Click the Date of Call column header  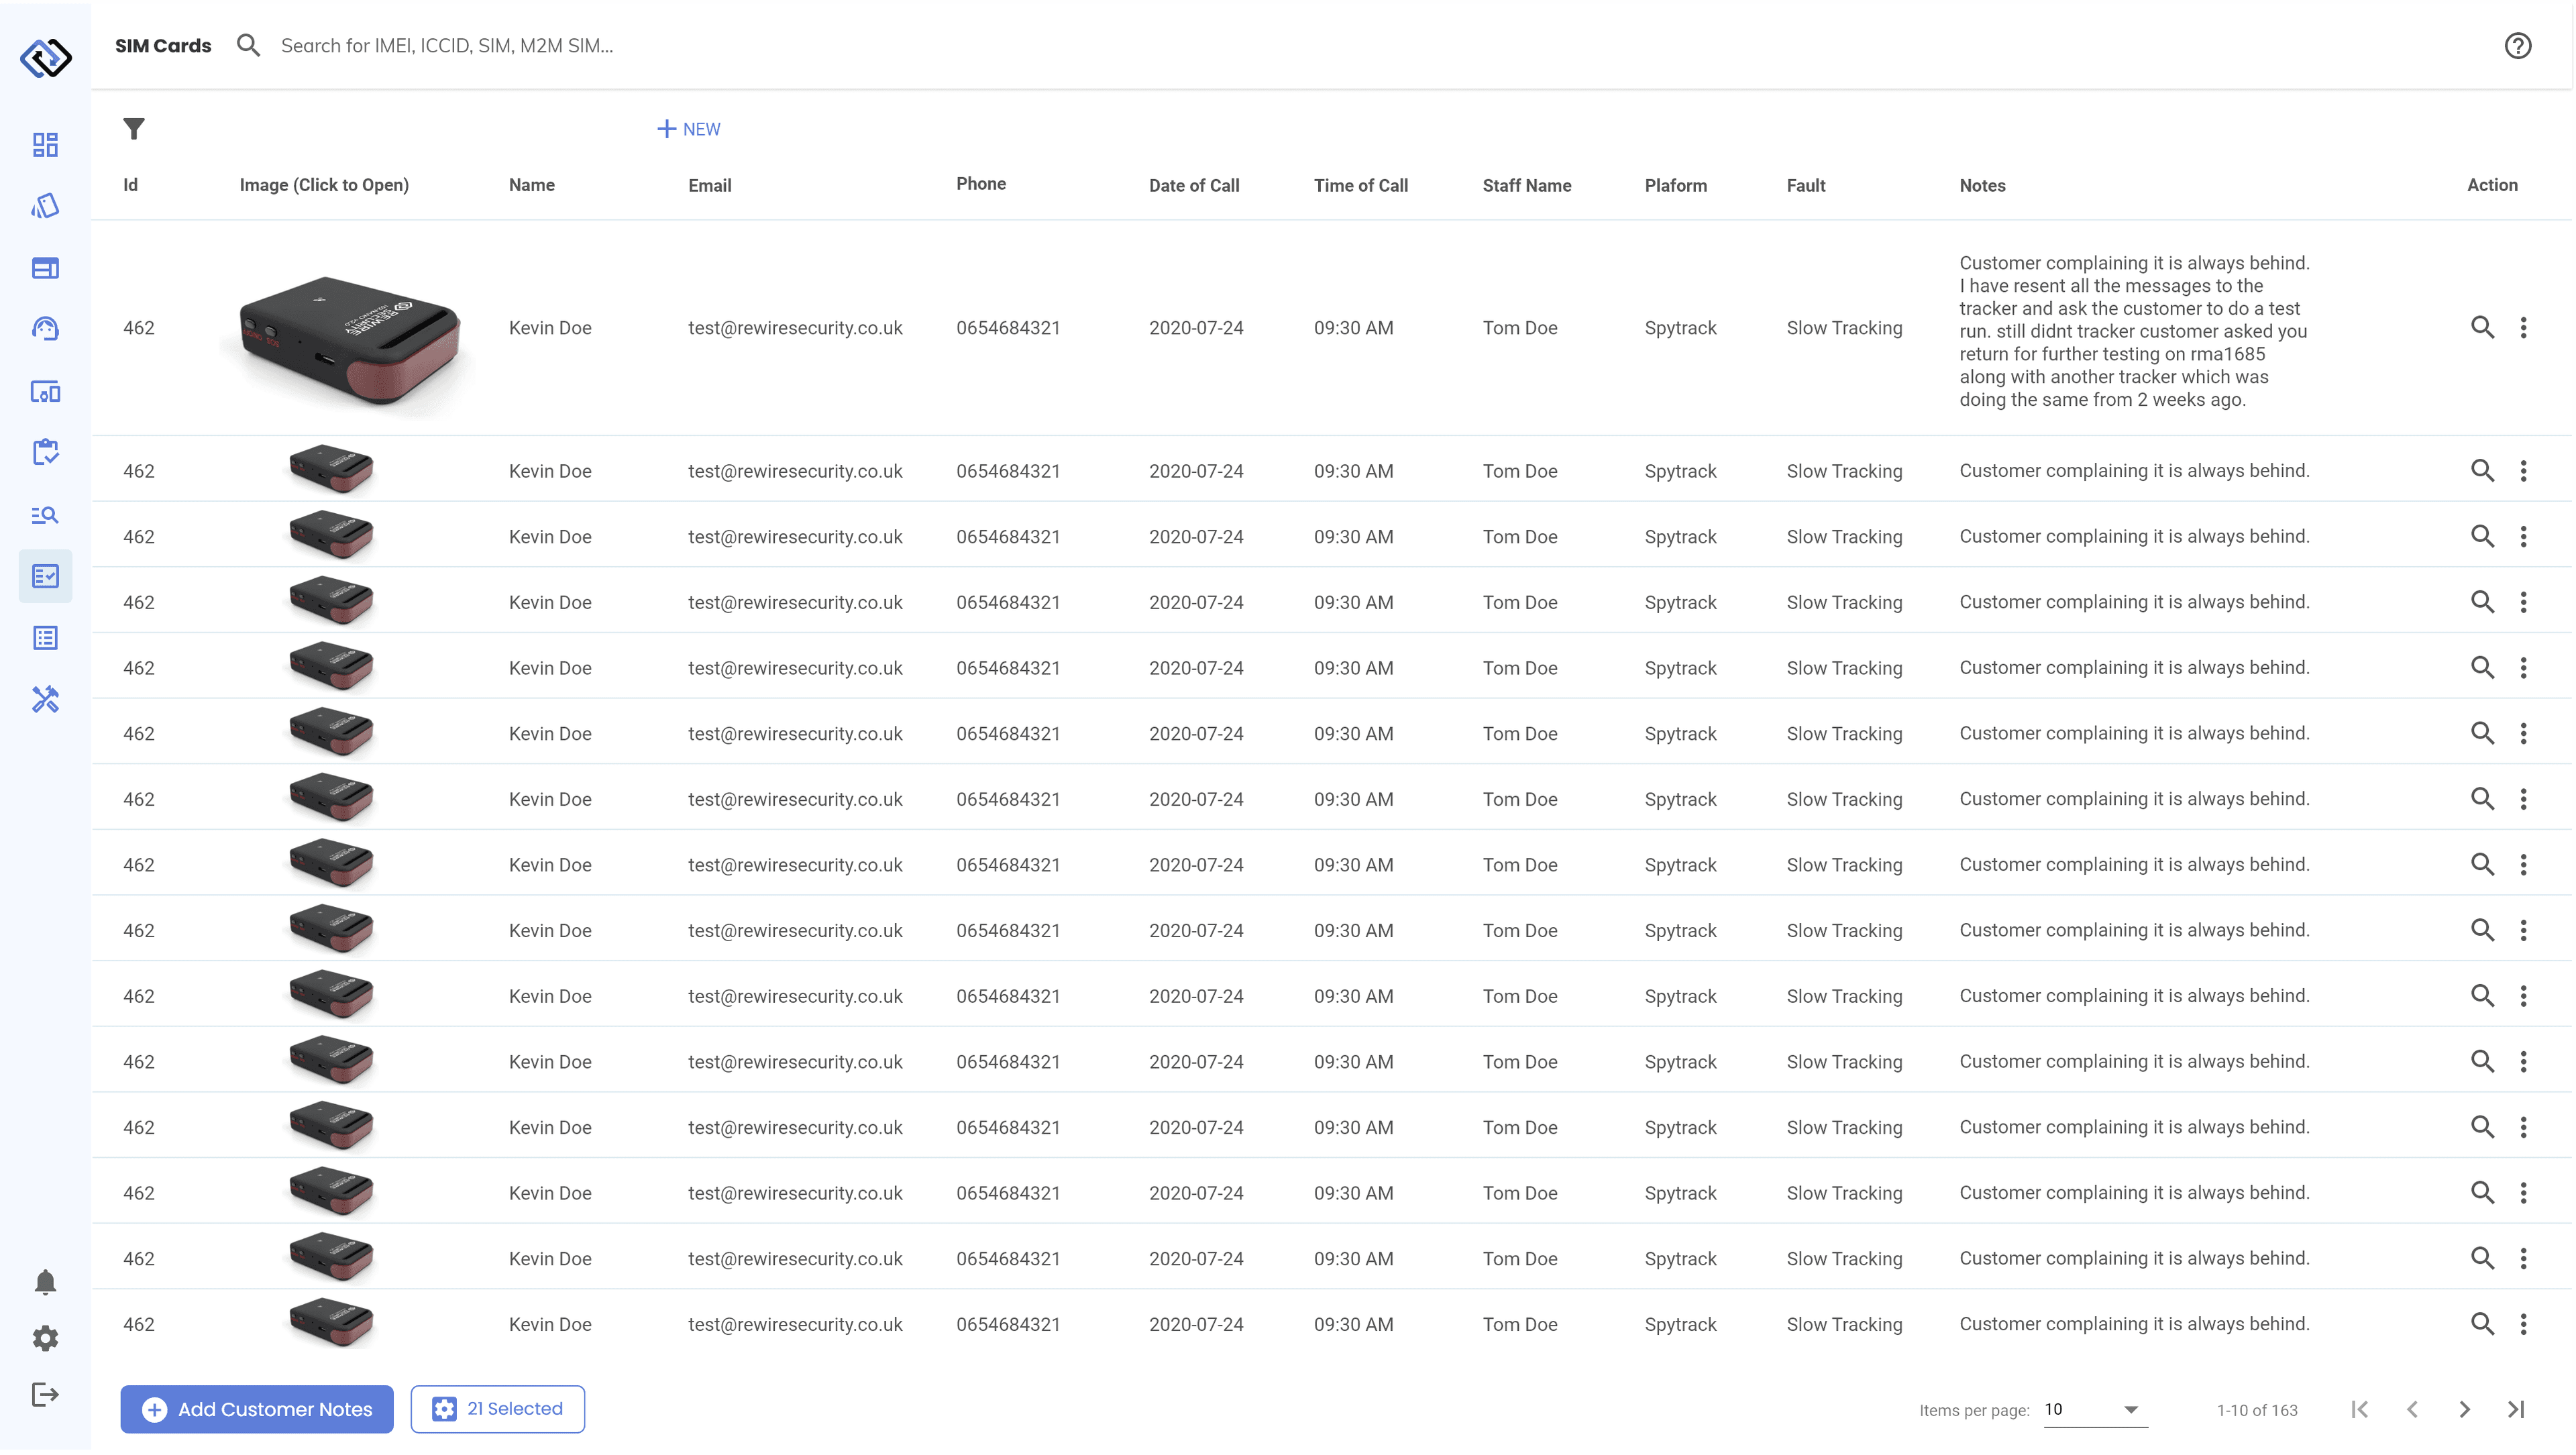[x=1194, y=186]
